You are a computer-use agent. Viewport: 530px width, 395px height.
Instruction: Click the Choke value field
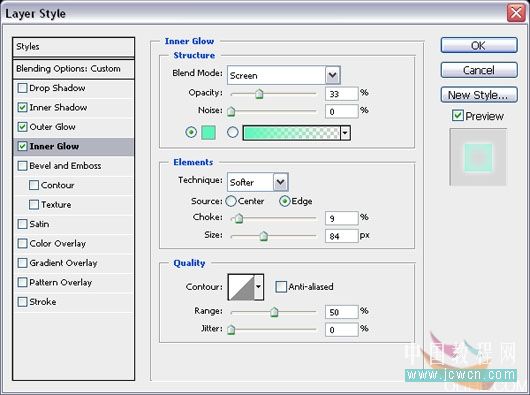click(x=341, y=218)
